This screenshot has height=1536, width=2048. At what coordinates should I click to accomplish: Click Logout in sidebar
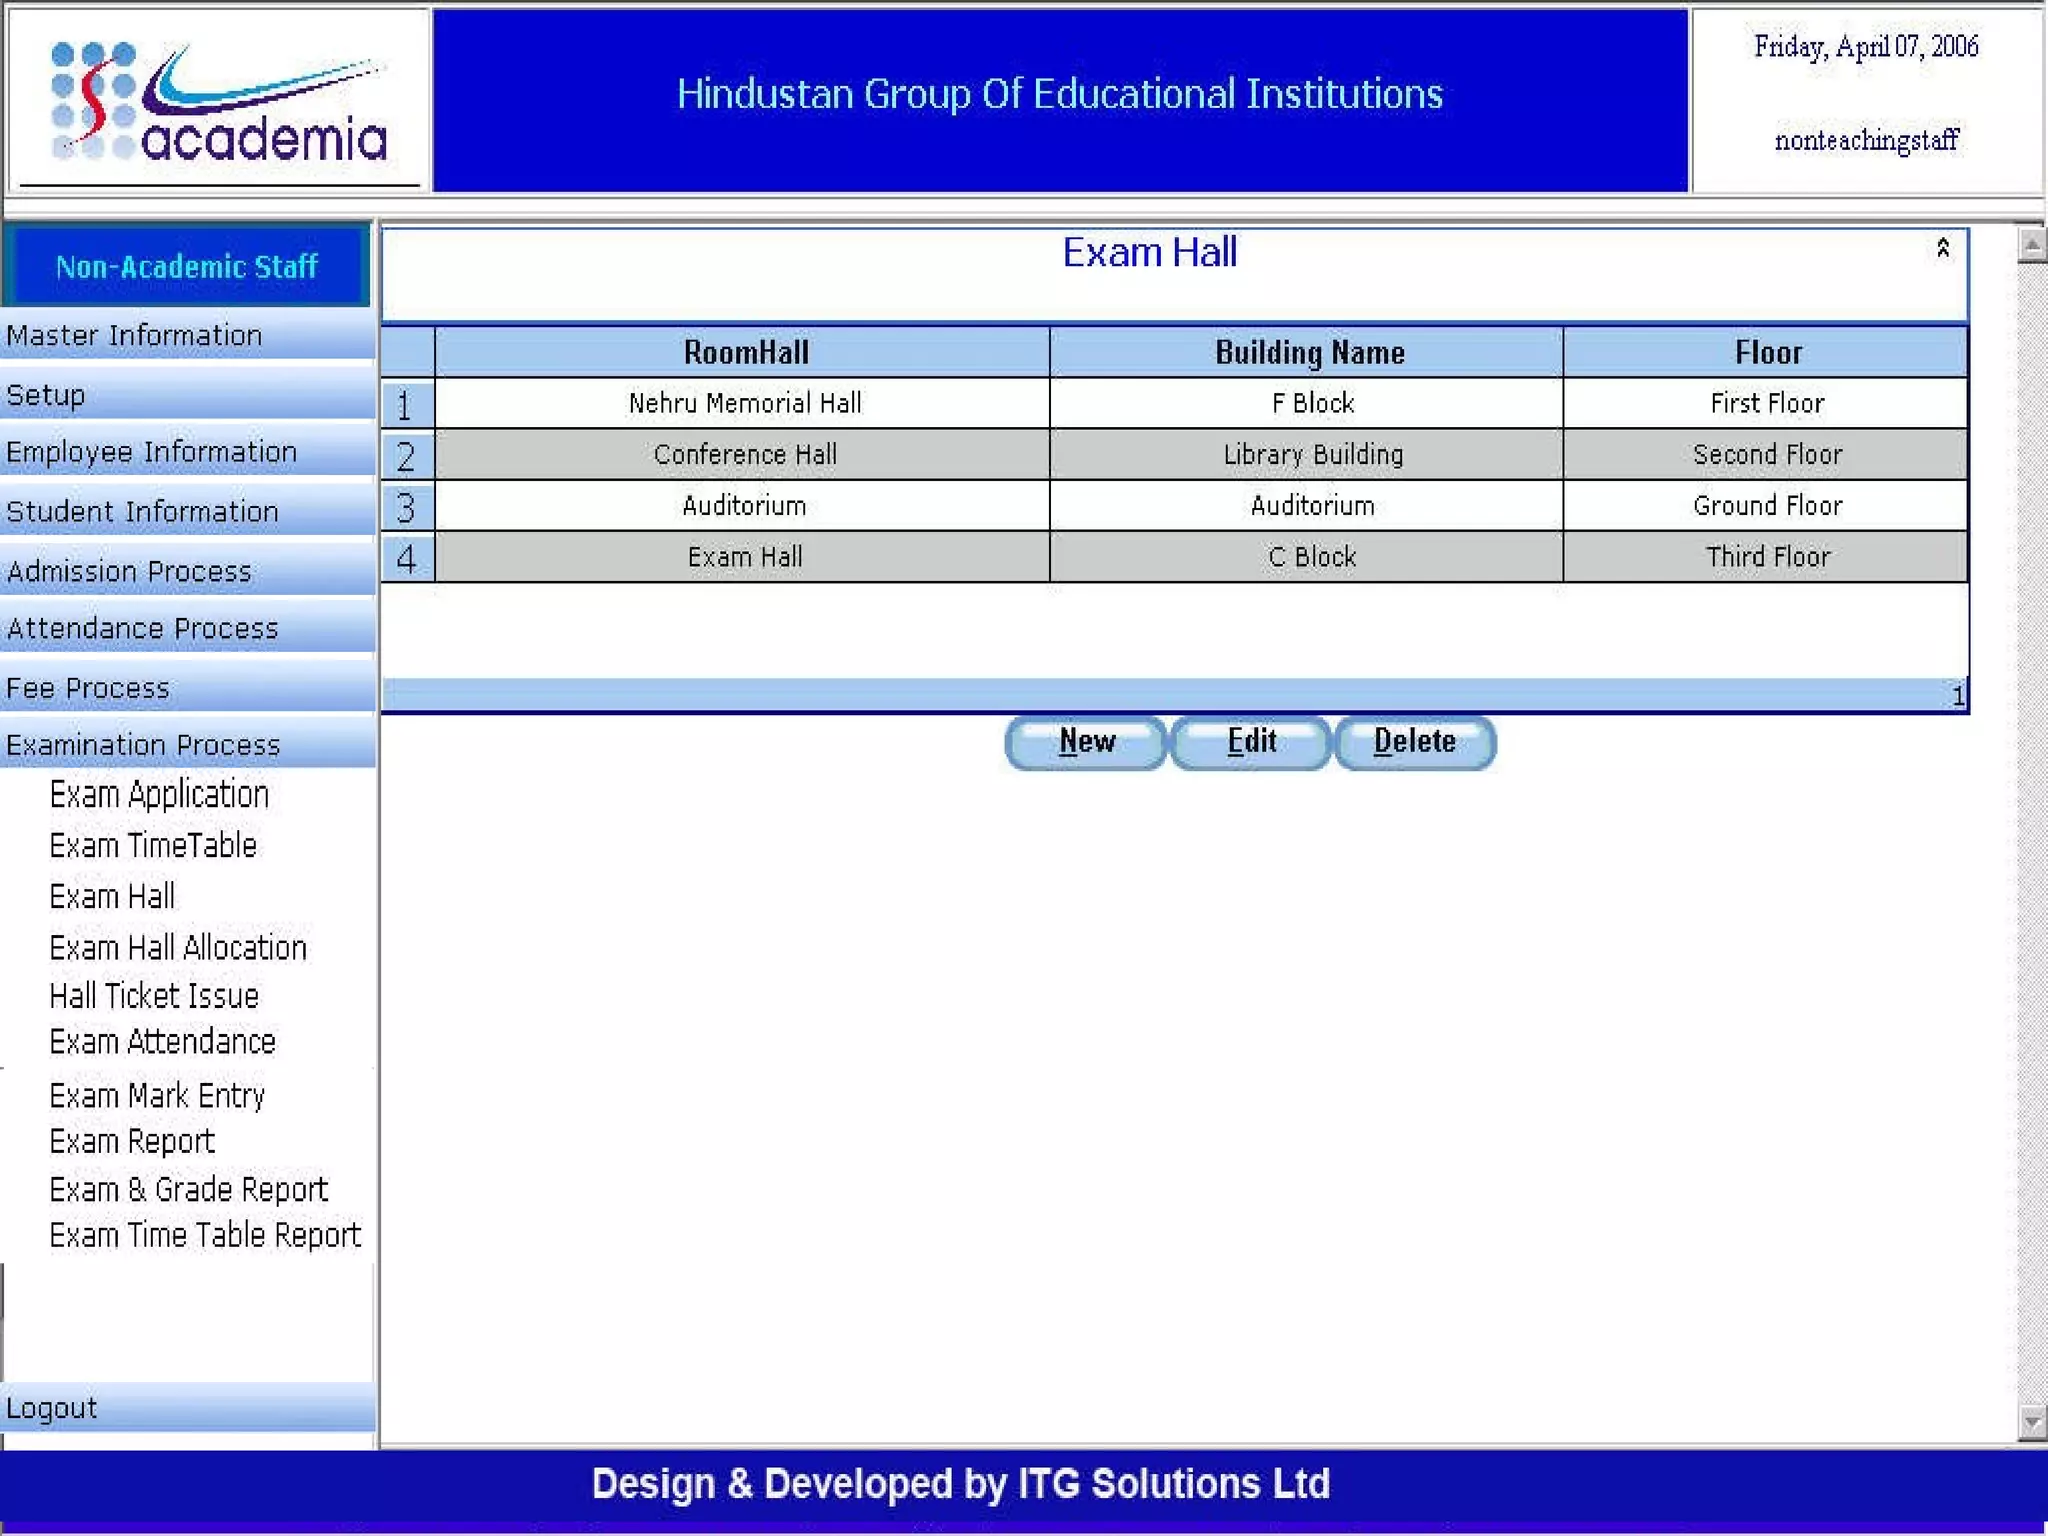(x=52, y=1408)
